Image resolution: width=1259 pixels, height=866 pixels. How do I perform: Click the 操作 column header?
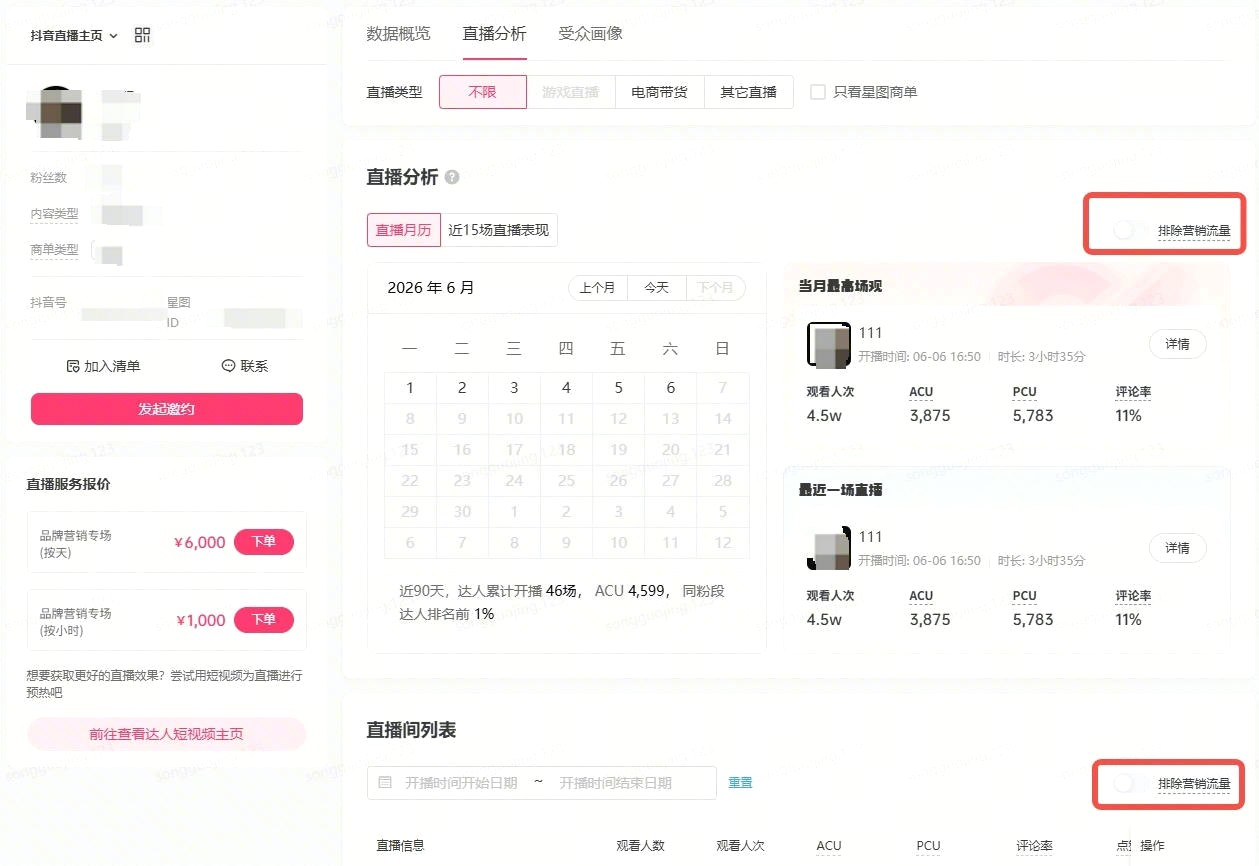(1152, 846)
